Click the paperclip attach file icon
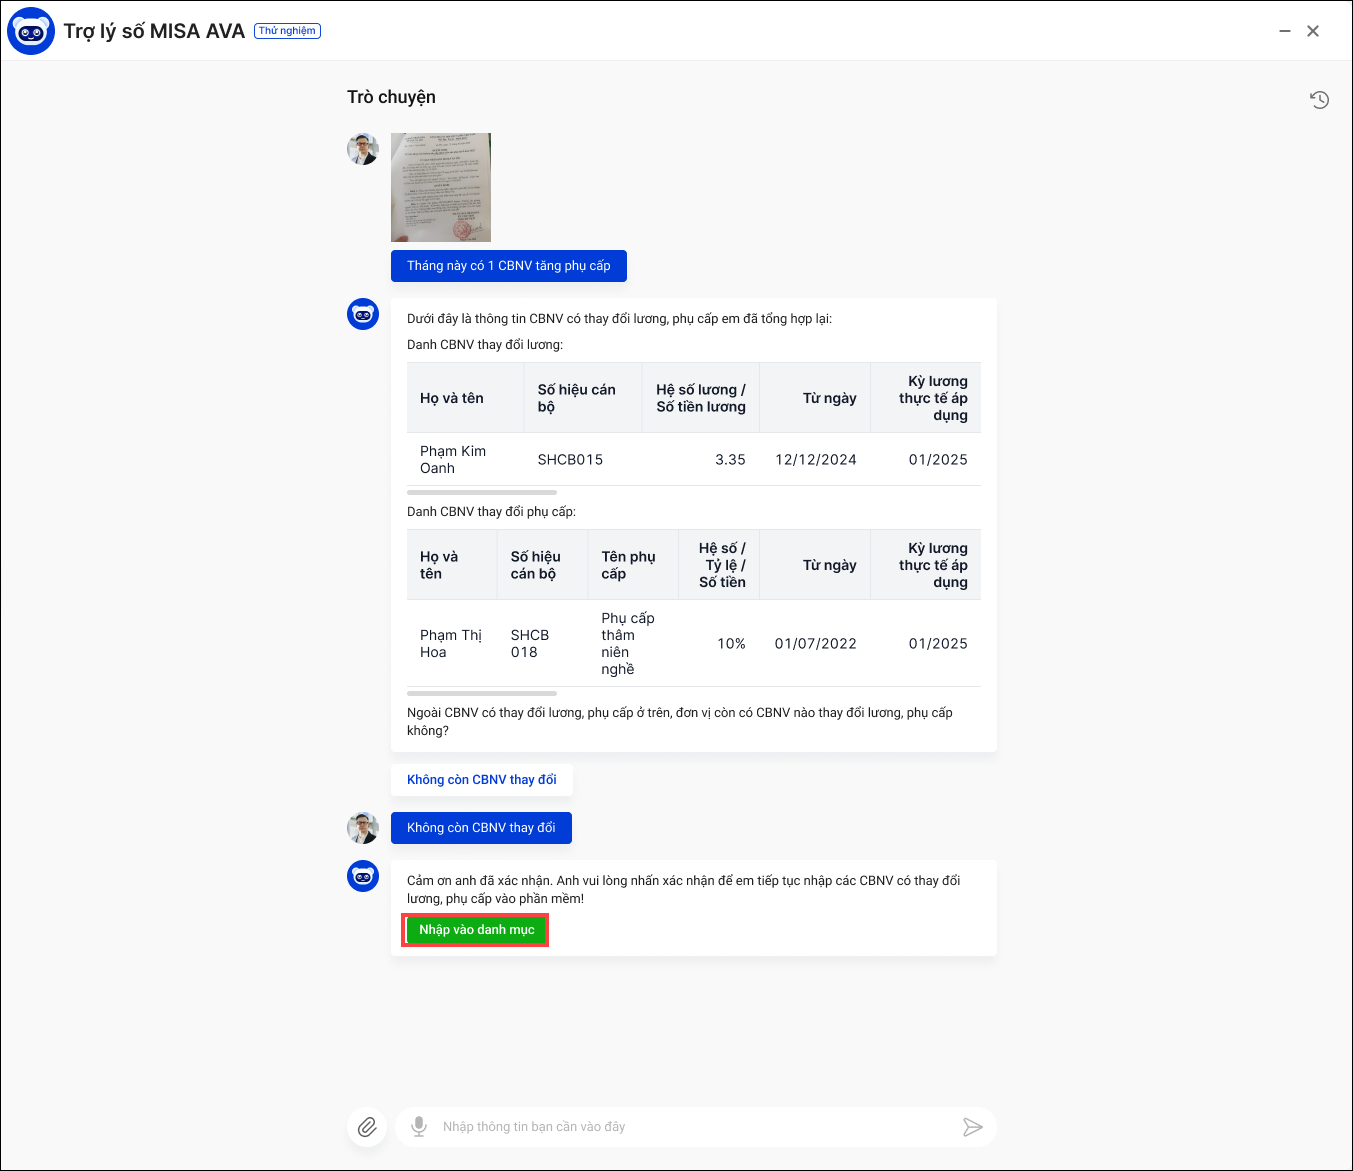Image resolution: width=1353 pixels, height=1171 pixels. pos(367,1127)
